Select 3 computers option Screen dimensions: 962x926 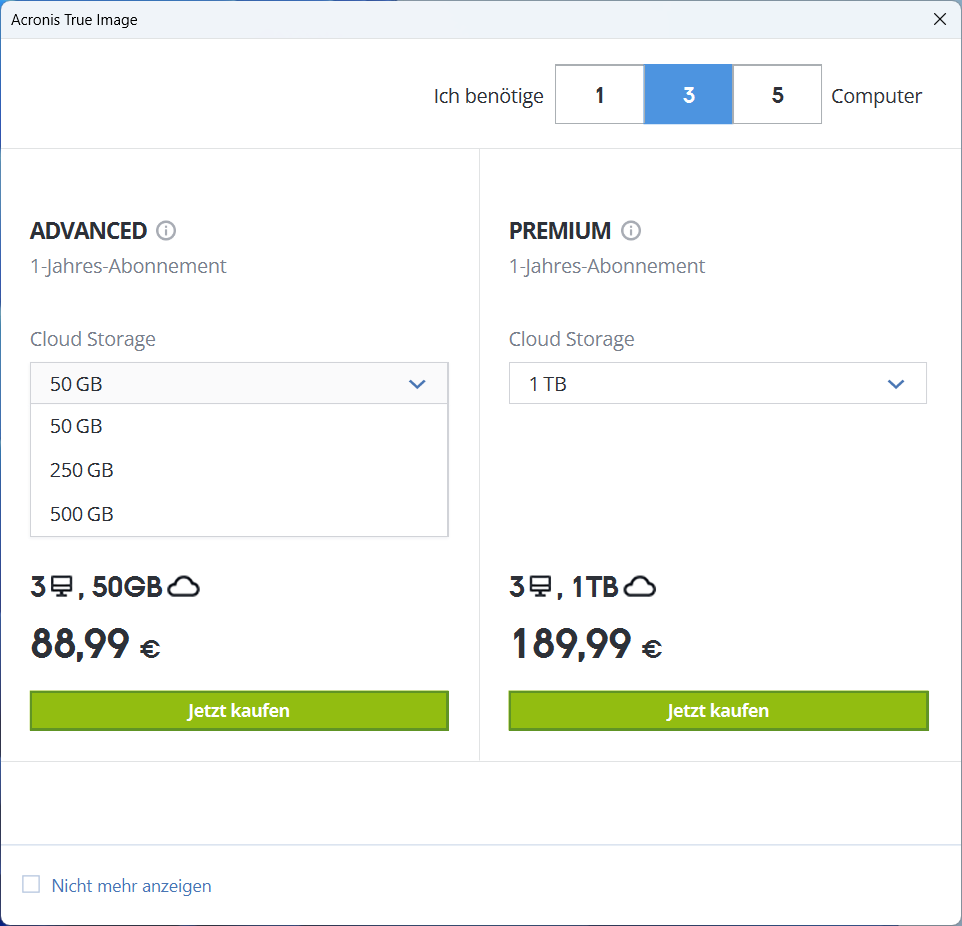tap(688, 95)
